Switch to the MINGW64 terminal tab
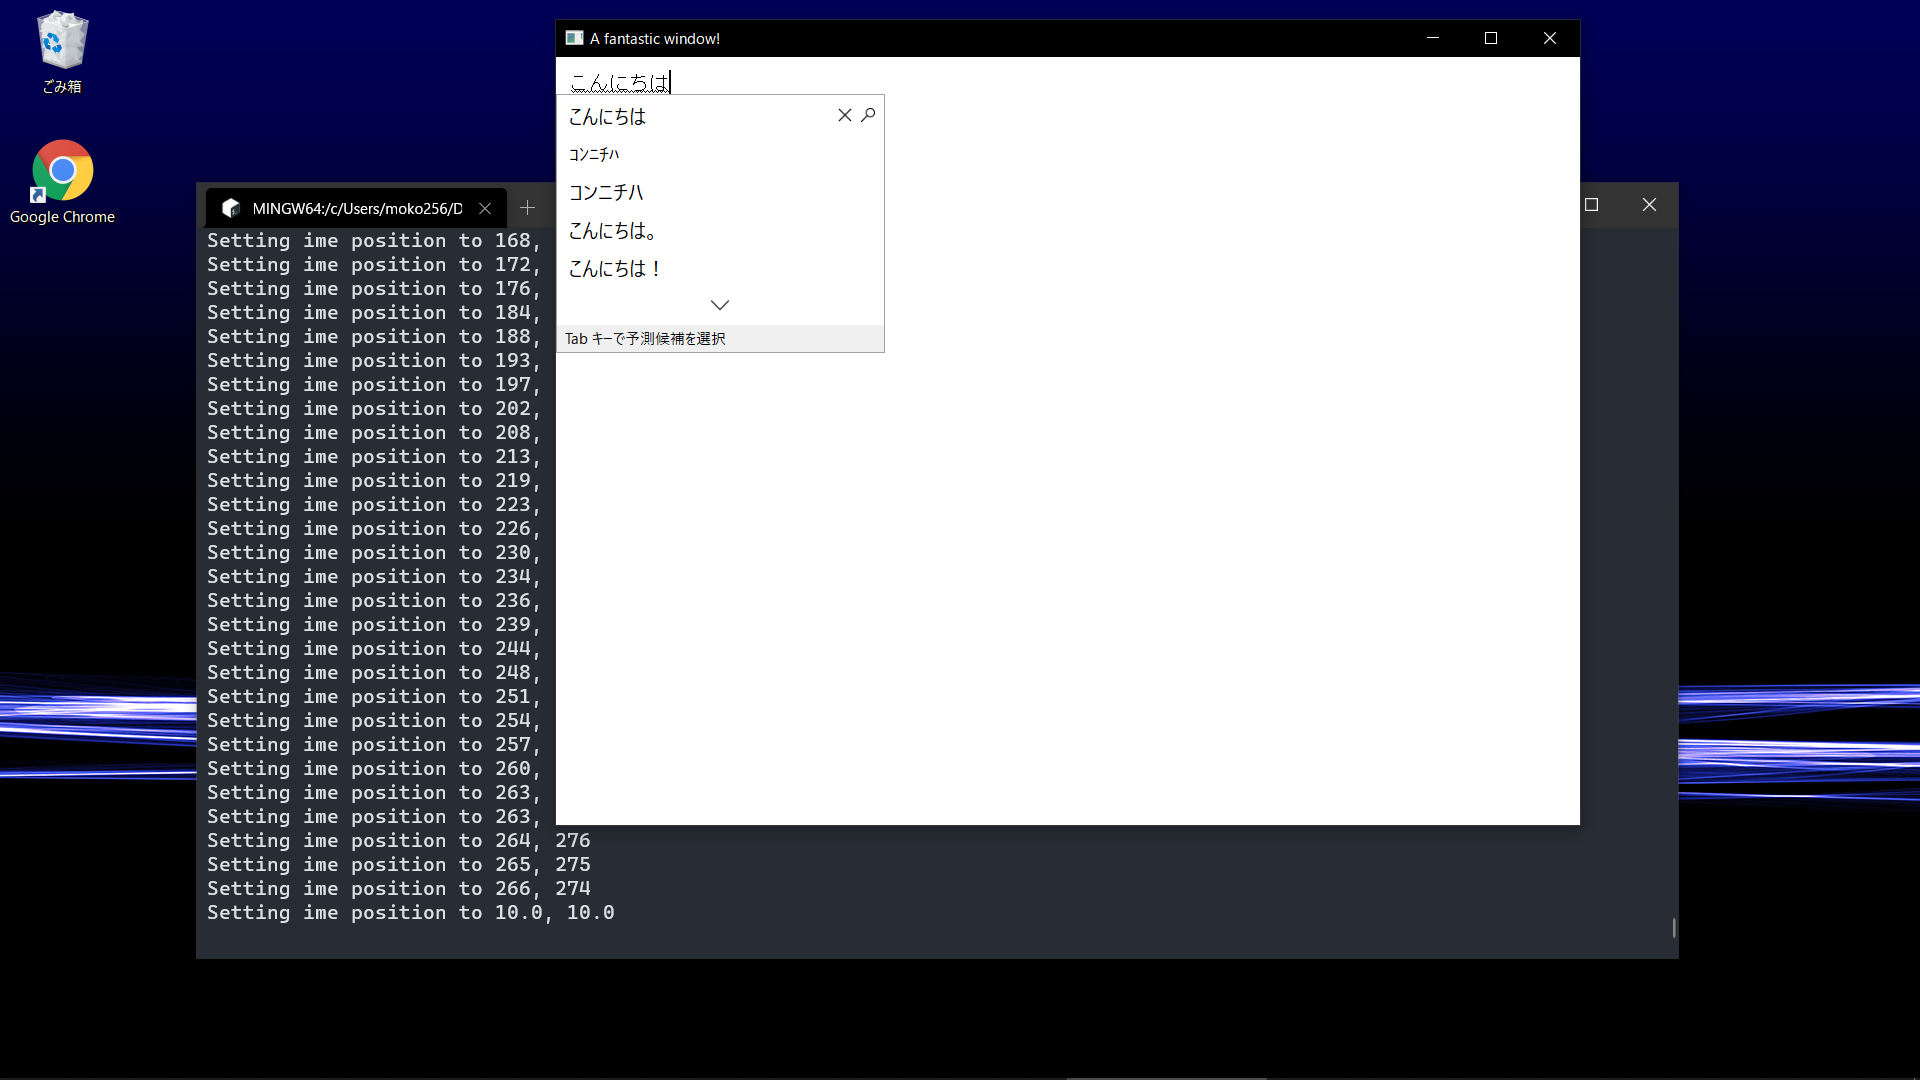 point(357,208)
